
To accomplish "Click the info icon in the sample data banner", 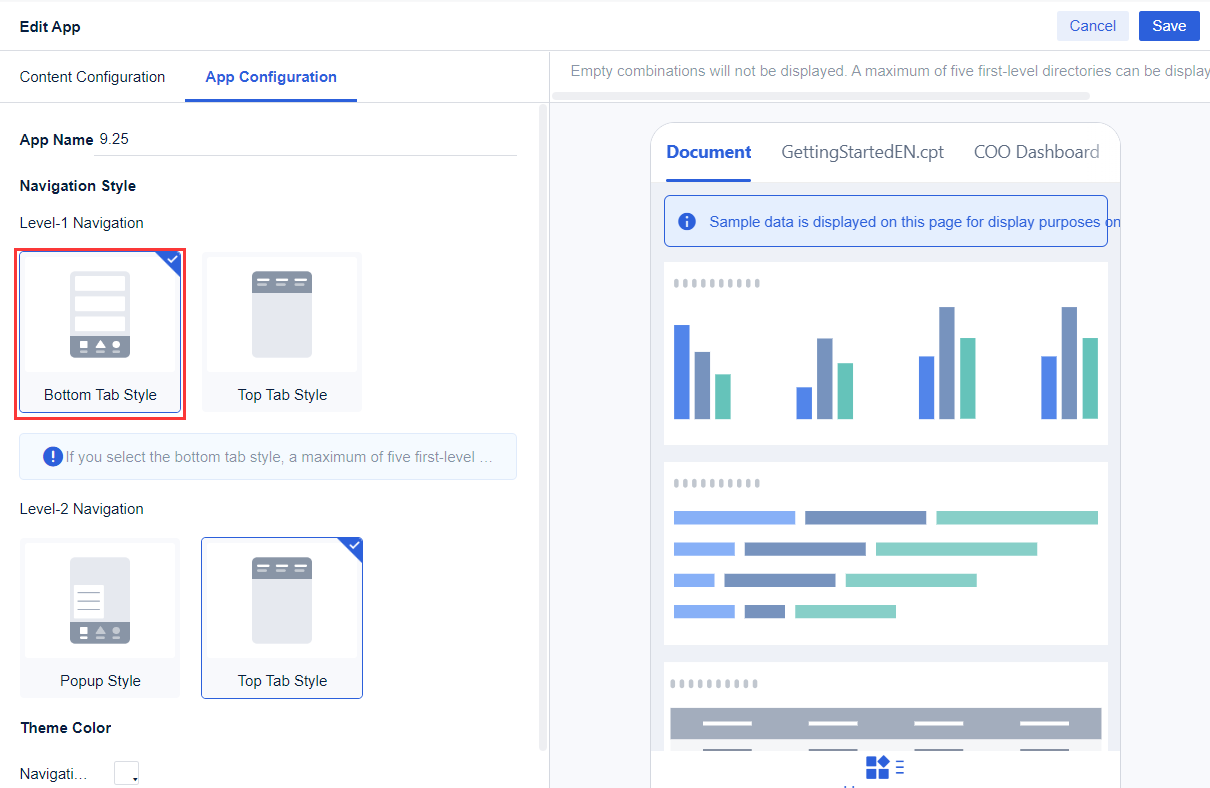I will (x=687, y=221).
